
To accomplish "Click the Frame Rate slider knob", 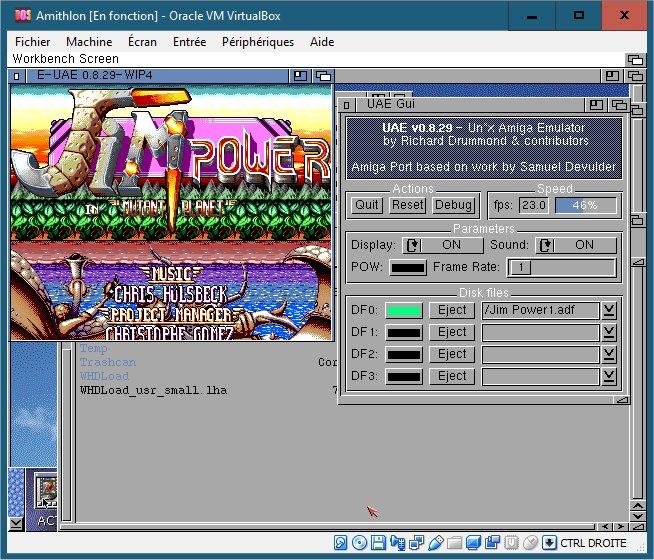I will point(520,267).
